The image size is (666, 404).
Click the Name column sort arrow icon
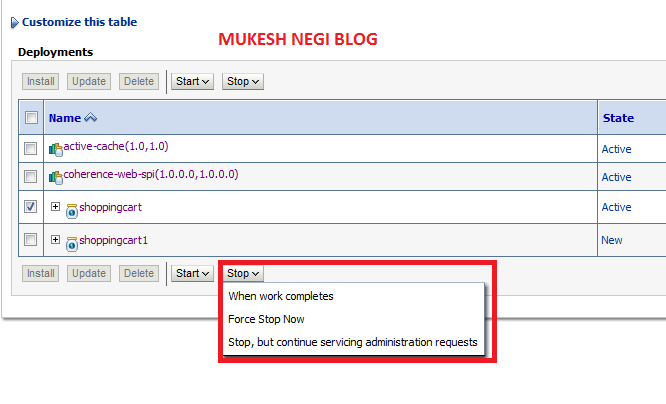90,117
